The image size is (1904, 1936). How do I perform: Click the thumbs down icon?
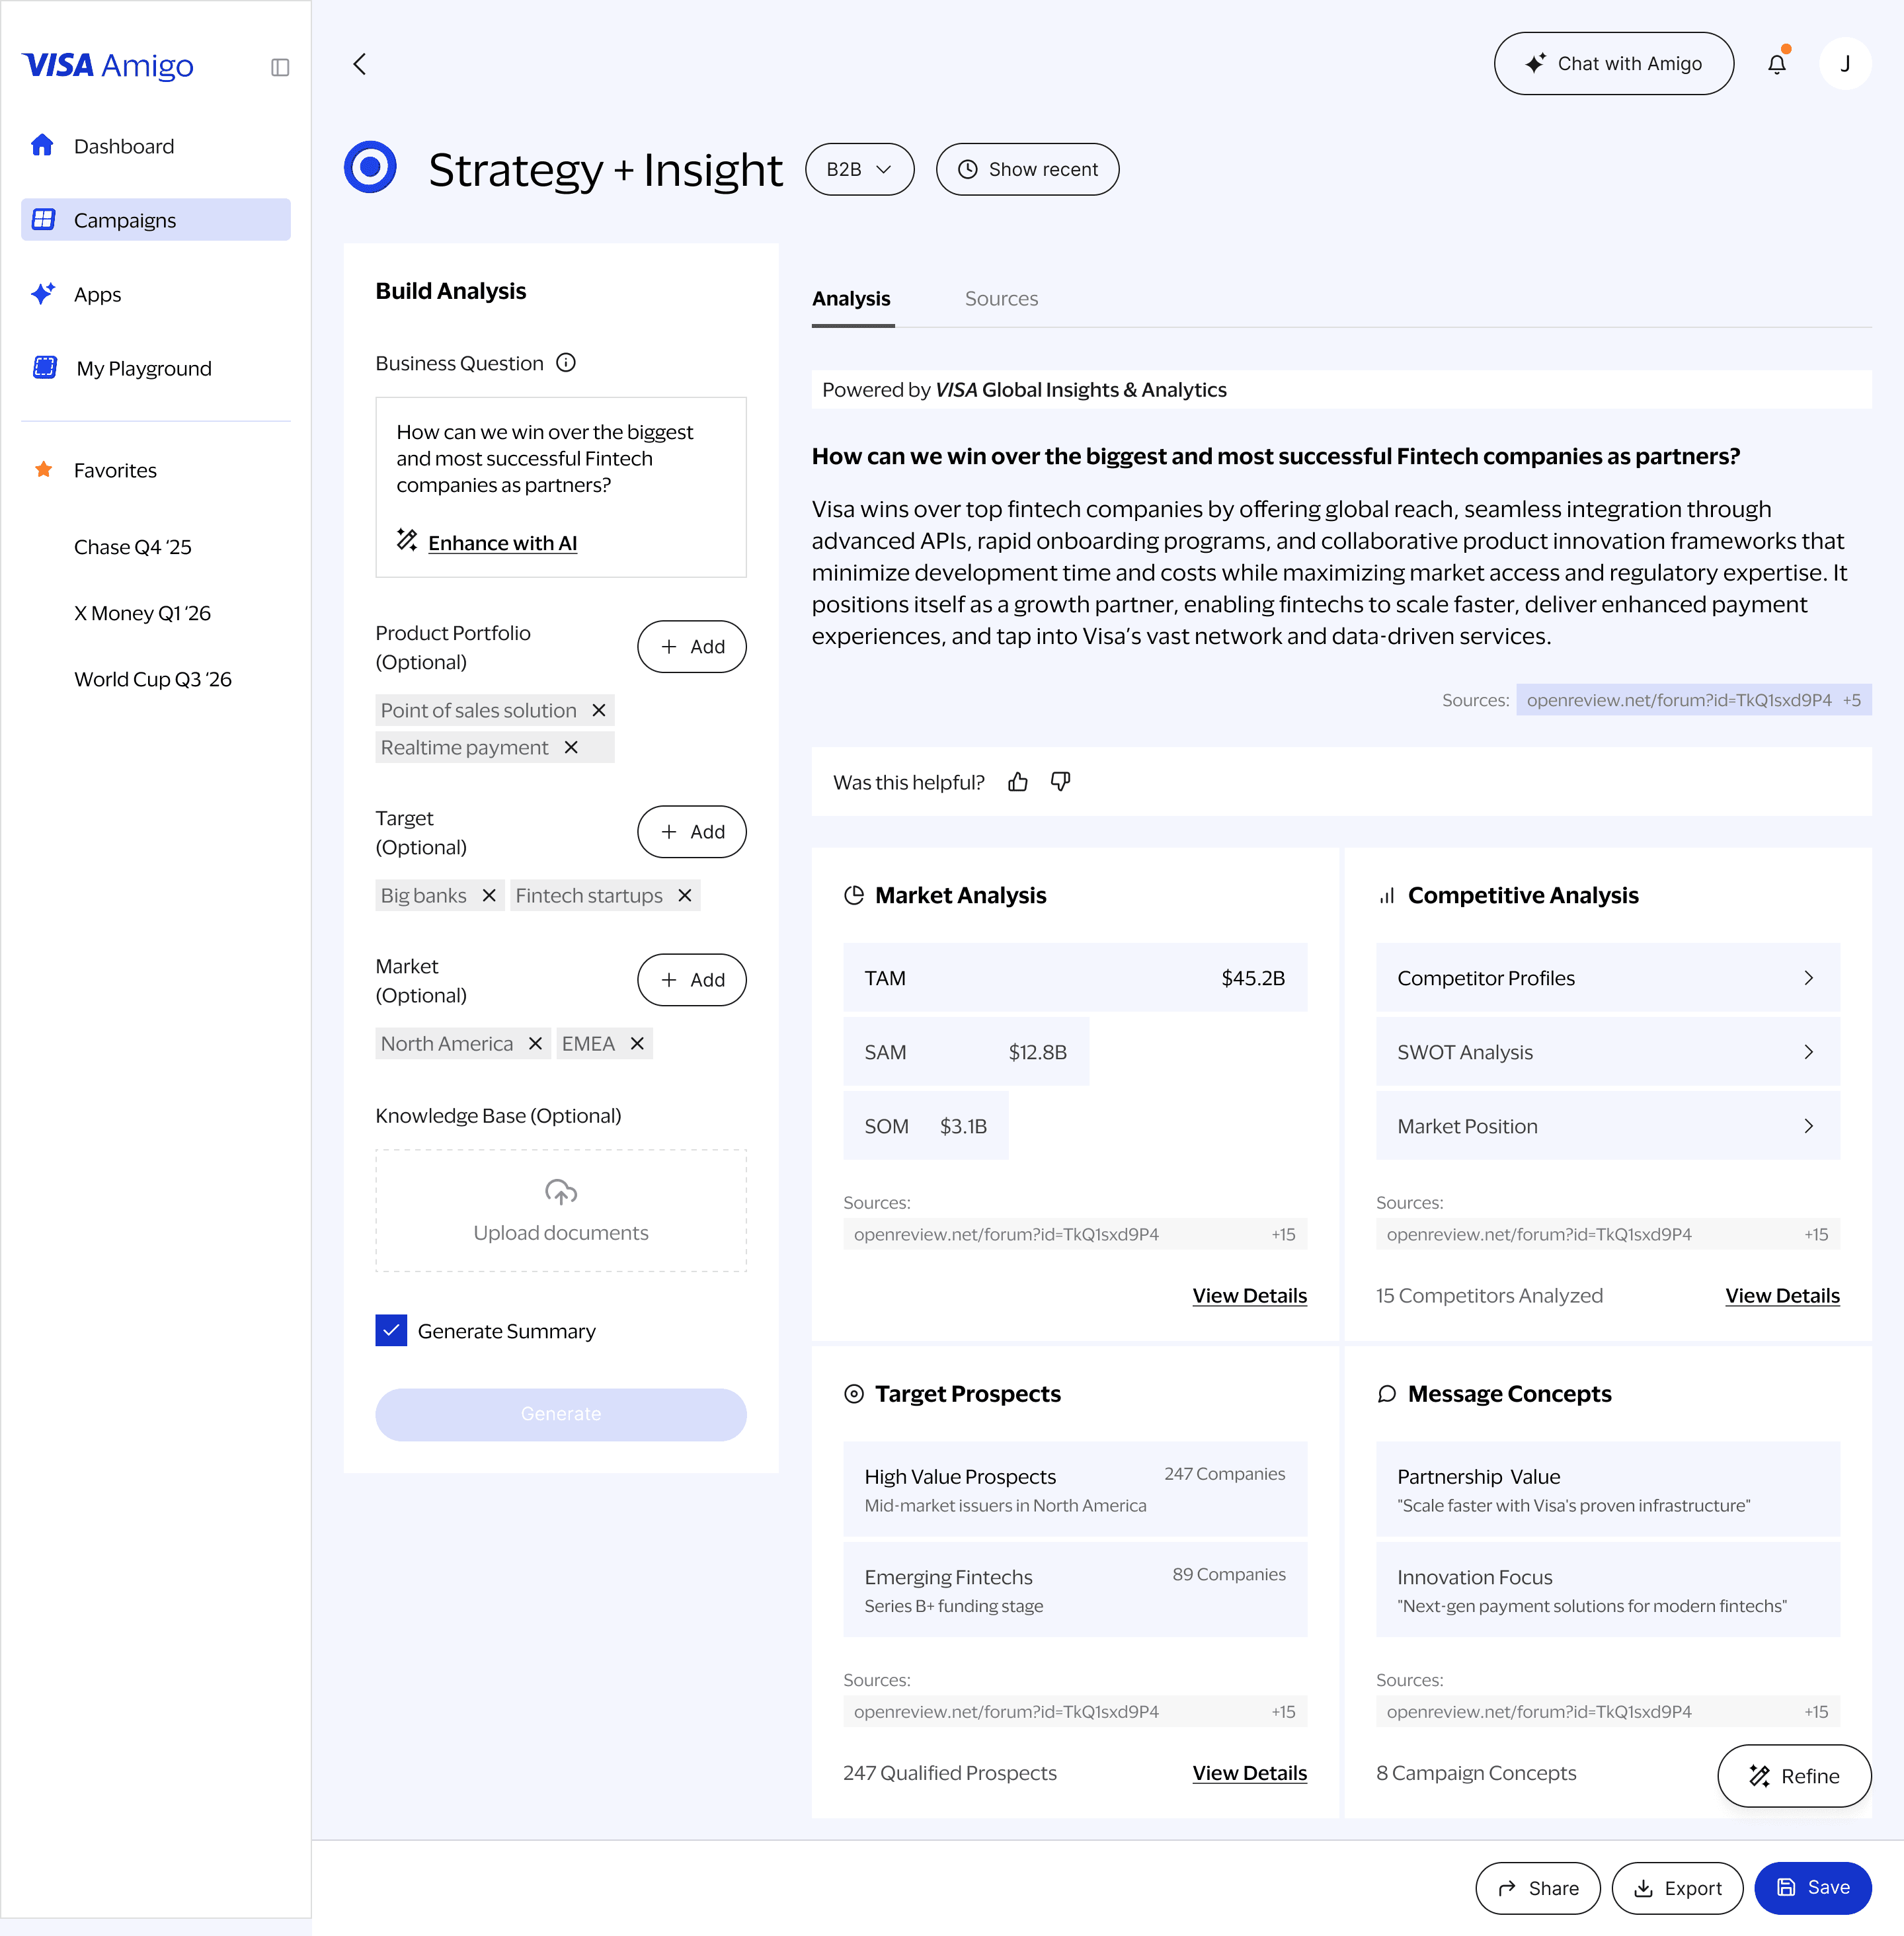click(1060, 782)
